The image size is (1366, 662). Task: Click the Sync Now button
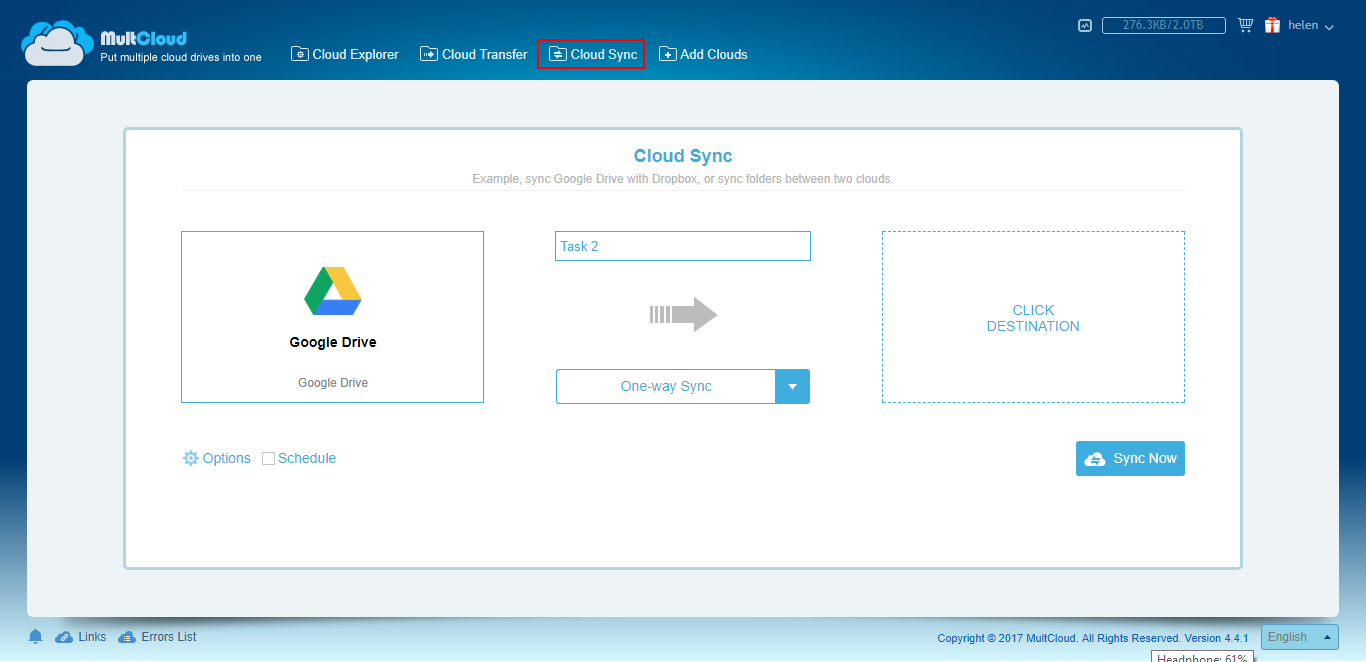click(x=1130, y=458)
